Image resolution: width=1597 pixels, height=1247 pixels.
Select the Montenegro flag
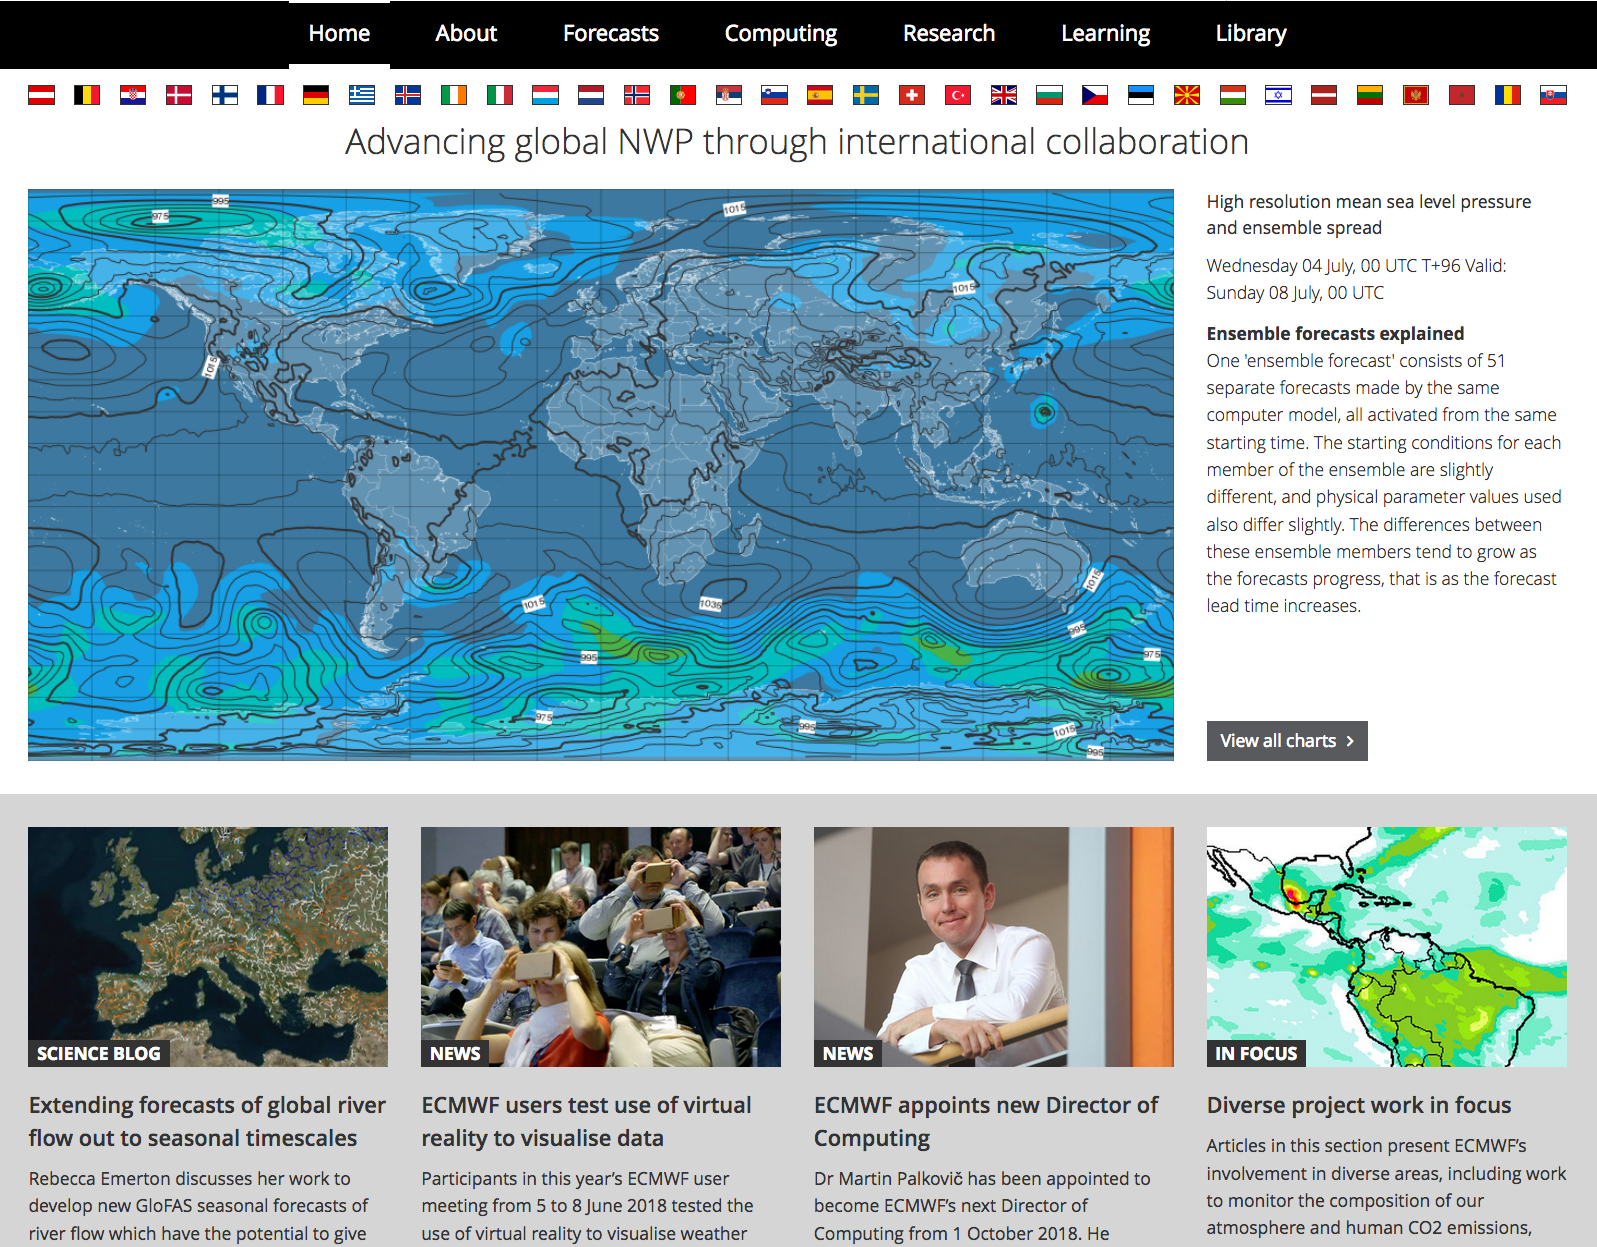pyautogui.click(x=1416, y=95)
